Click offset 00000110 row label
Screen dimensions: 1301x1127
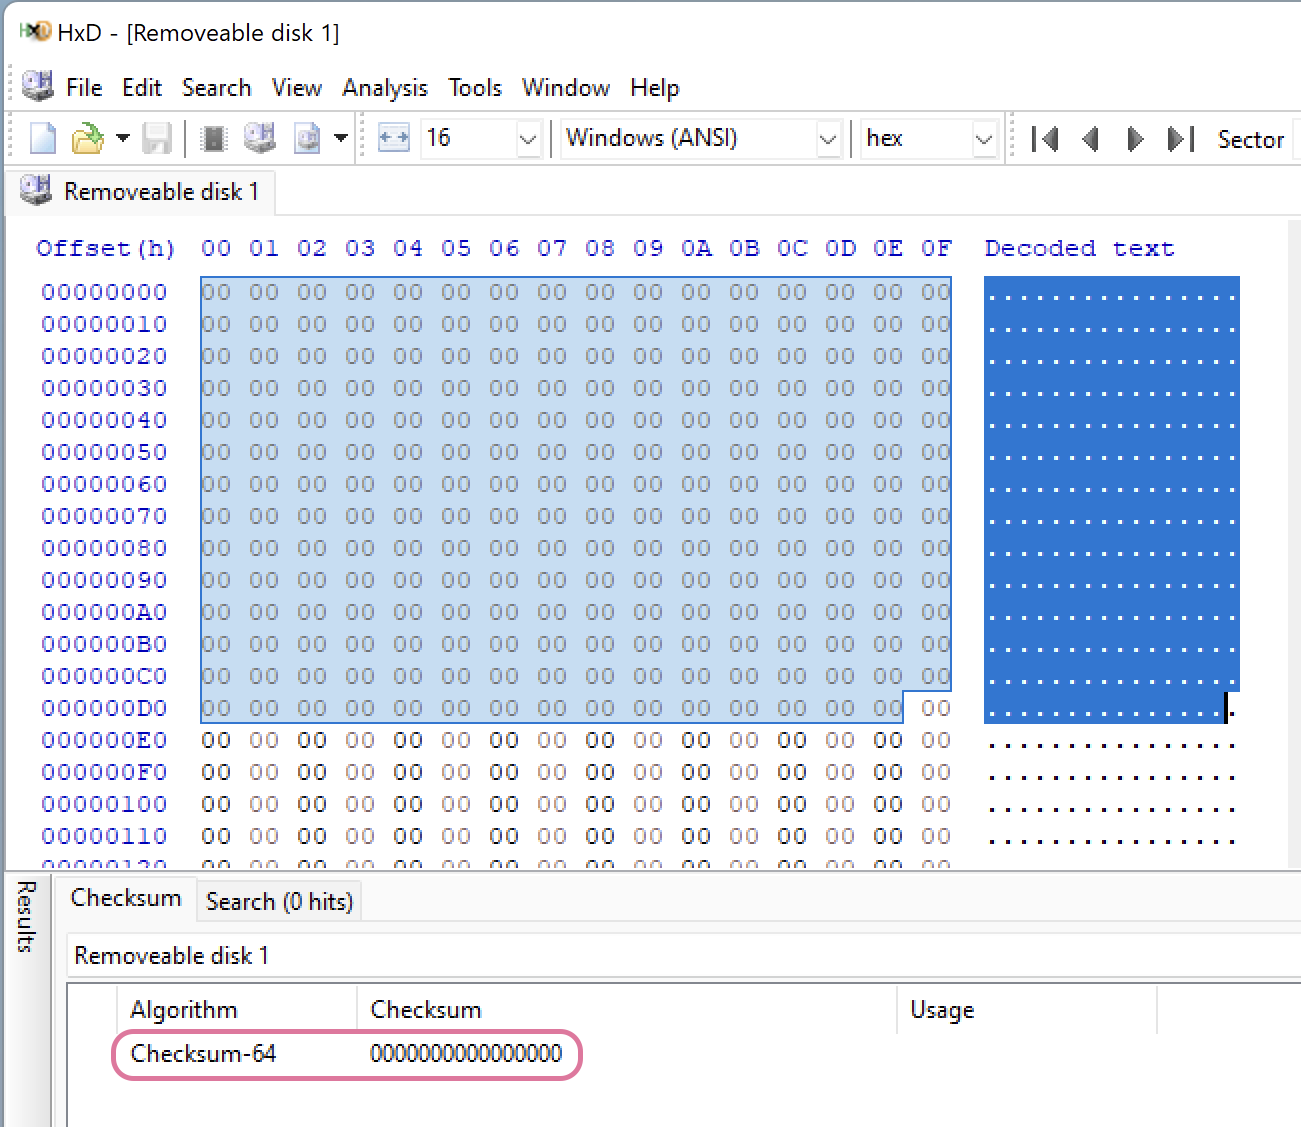tap(104, 836)
